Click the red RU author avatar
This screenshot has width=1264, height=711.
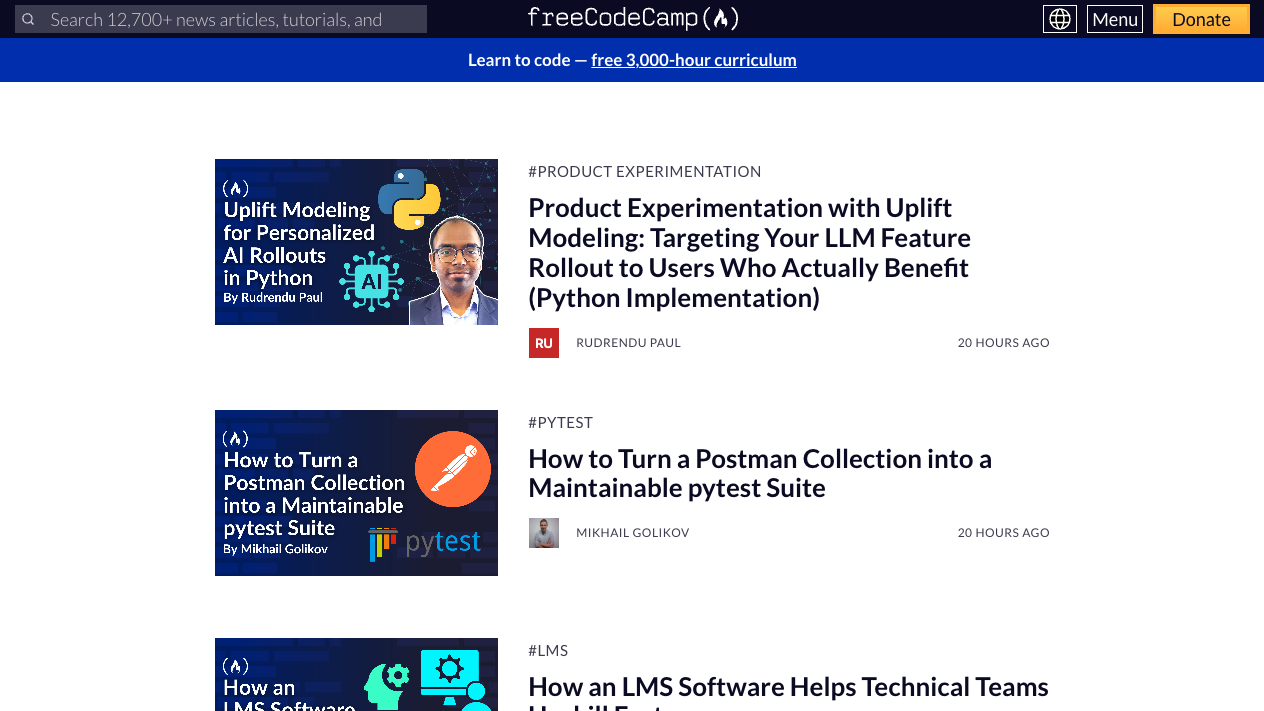544,343
